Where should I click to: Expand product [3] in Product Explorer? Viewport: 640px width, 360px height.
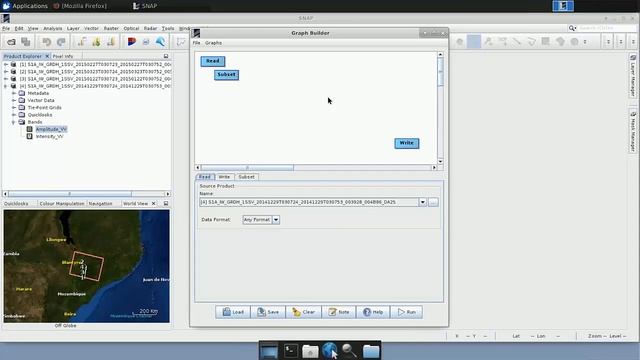point(6,79)
